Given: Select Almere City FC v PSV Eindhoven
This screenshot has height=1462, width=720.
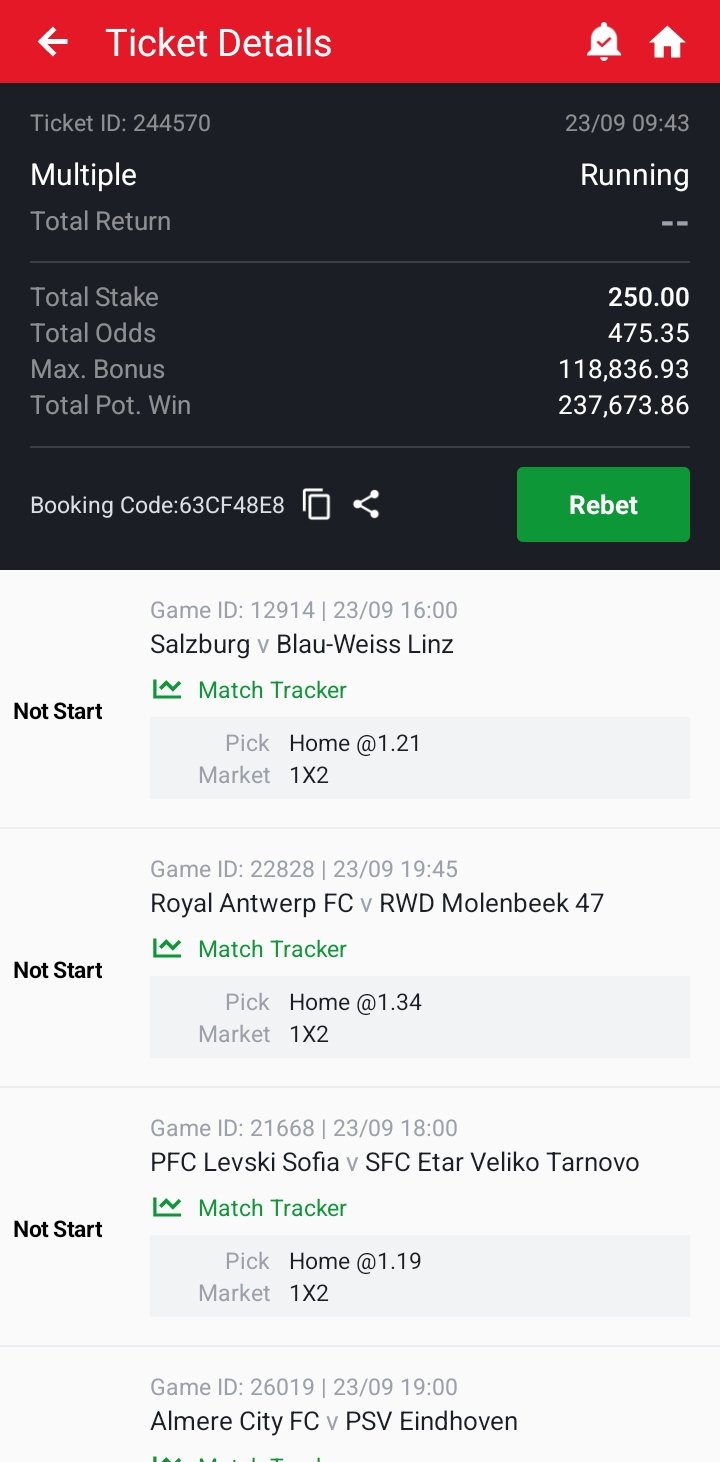Looking at the screenshot, I should (334, 1421).
